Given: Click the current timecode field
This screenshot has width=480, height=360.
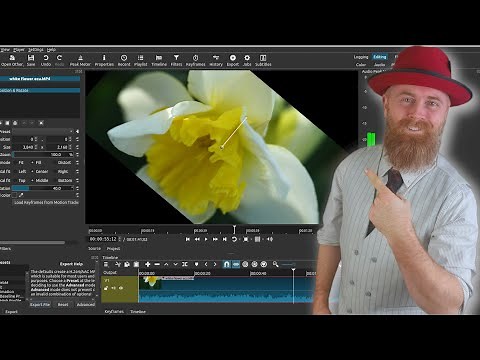Looking at the screenshot, I should (104, 239).
